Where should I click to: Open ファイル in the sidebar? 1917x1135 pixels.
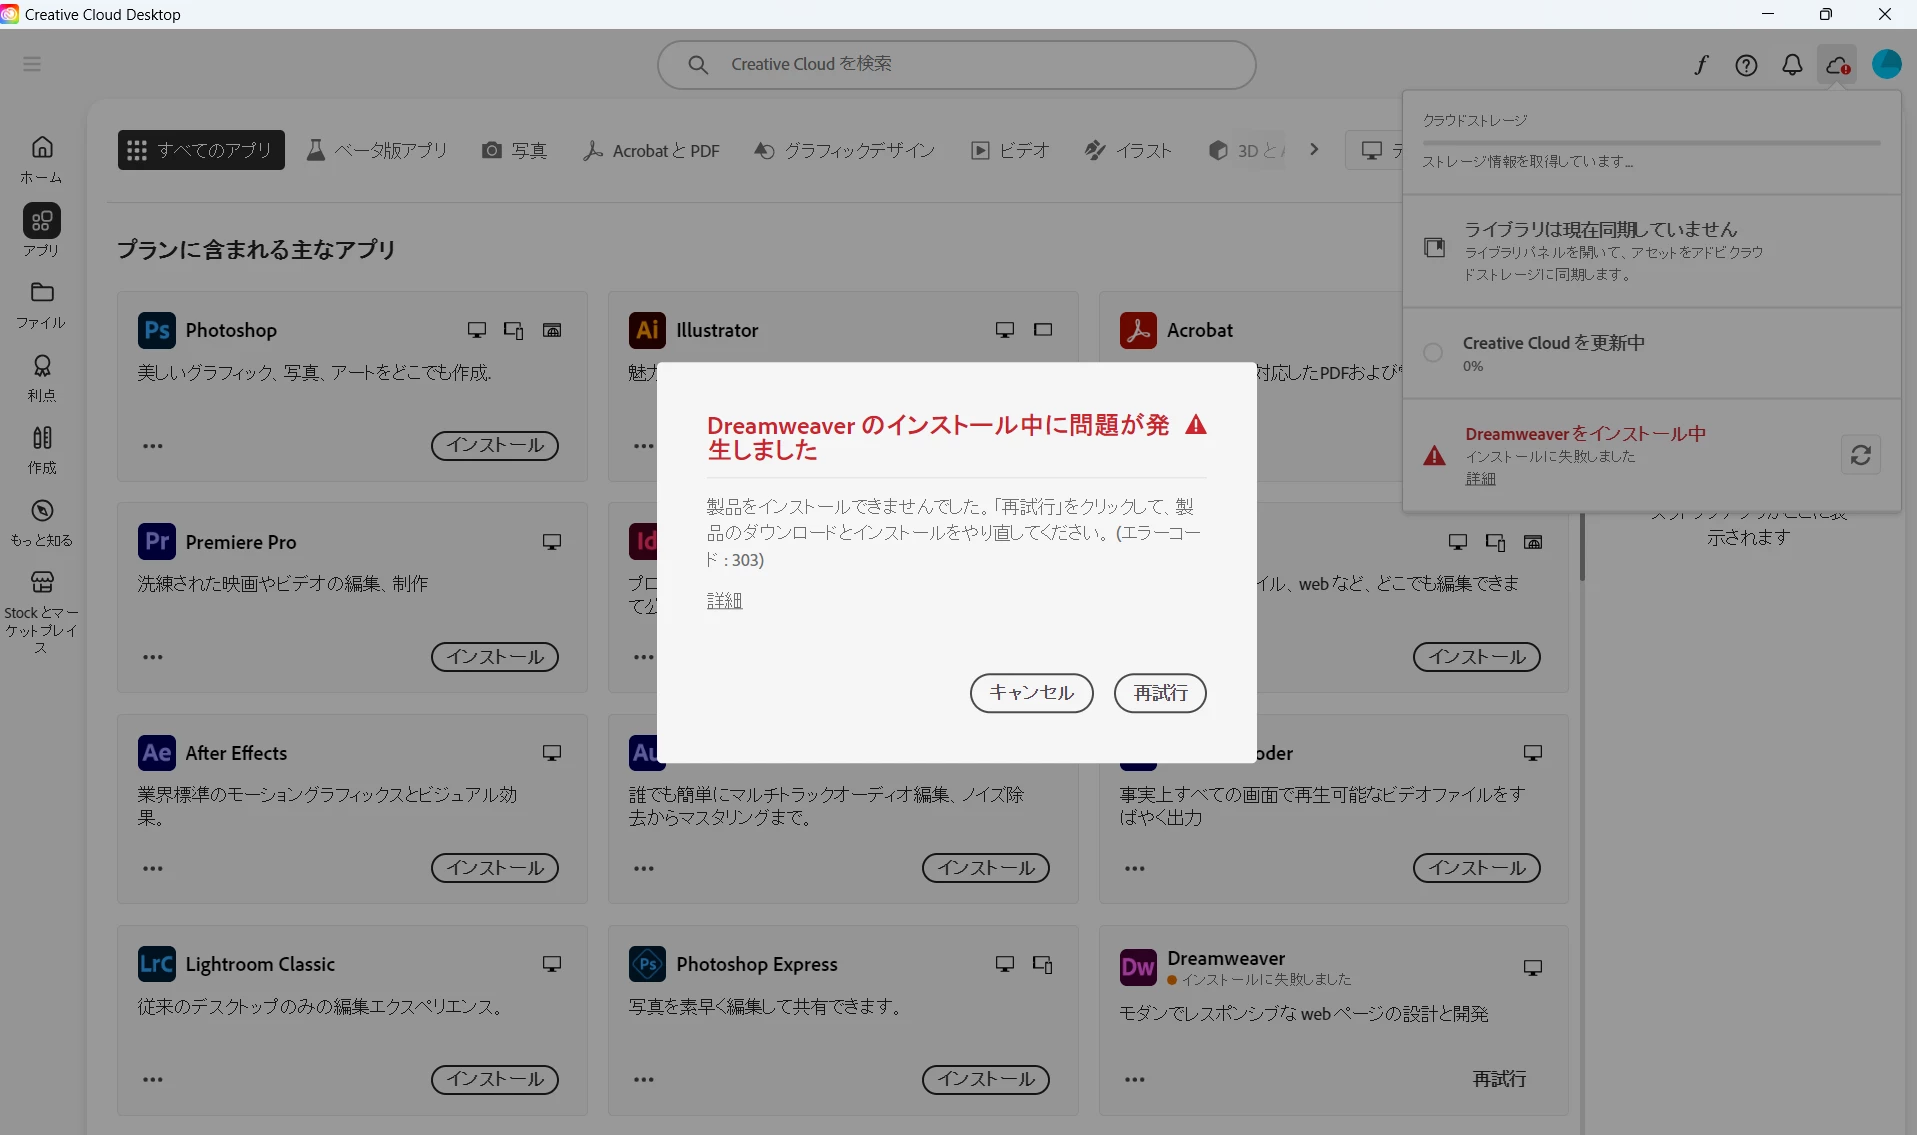[42, 305]
